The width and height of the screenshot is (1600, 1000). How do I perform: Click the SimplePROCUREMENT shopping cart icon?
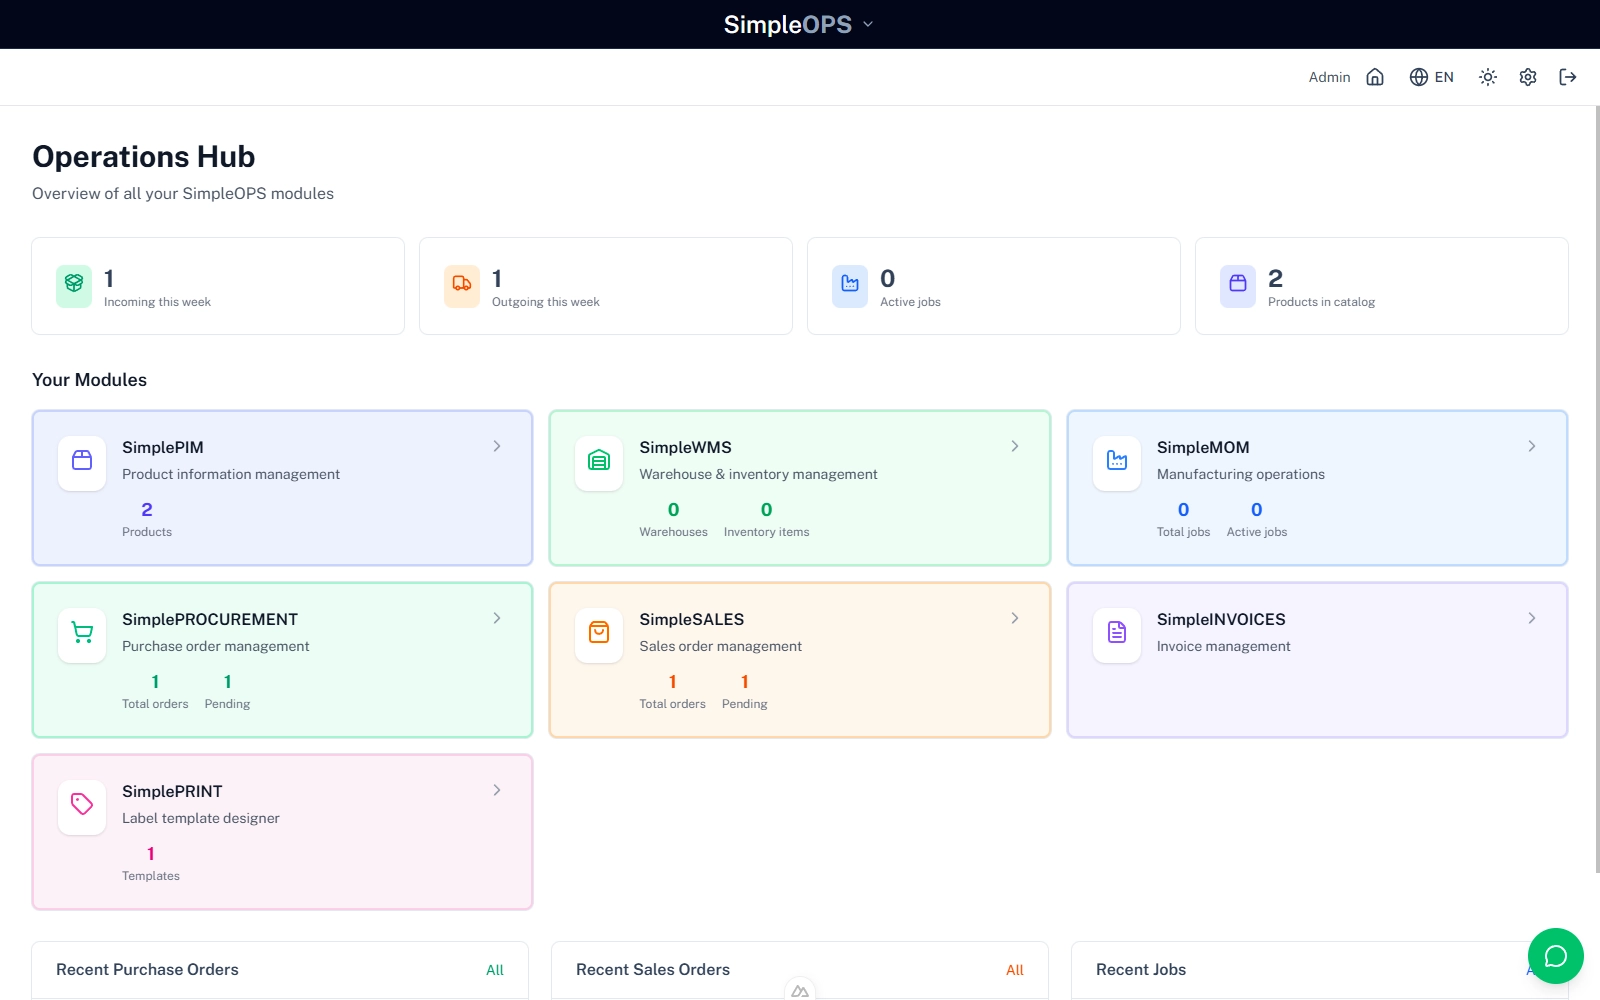click(x=81, y=634)
